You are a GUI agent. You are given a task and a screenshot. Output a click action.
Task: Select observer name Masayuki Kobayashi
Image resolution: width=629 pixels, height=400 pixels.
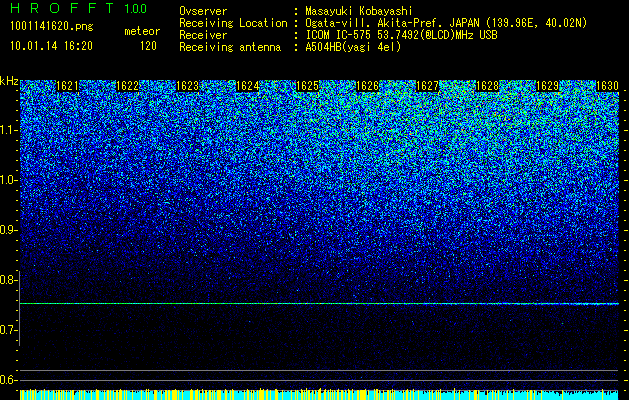[x=359, y=11]
